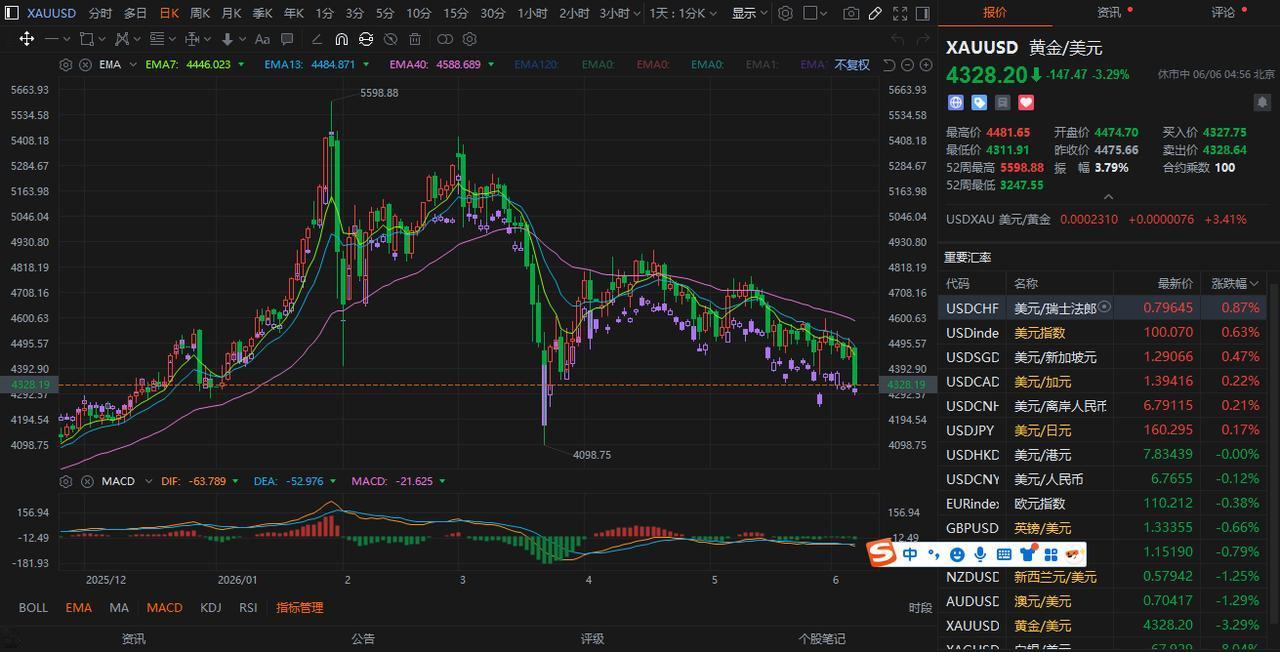This screenshot has width=1280, height=652.
Task: Remove MACD indicator with the x icon
Action: point(85,481)
